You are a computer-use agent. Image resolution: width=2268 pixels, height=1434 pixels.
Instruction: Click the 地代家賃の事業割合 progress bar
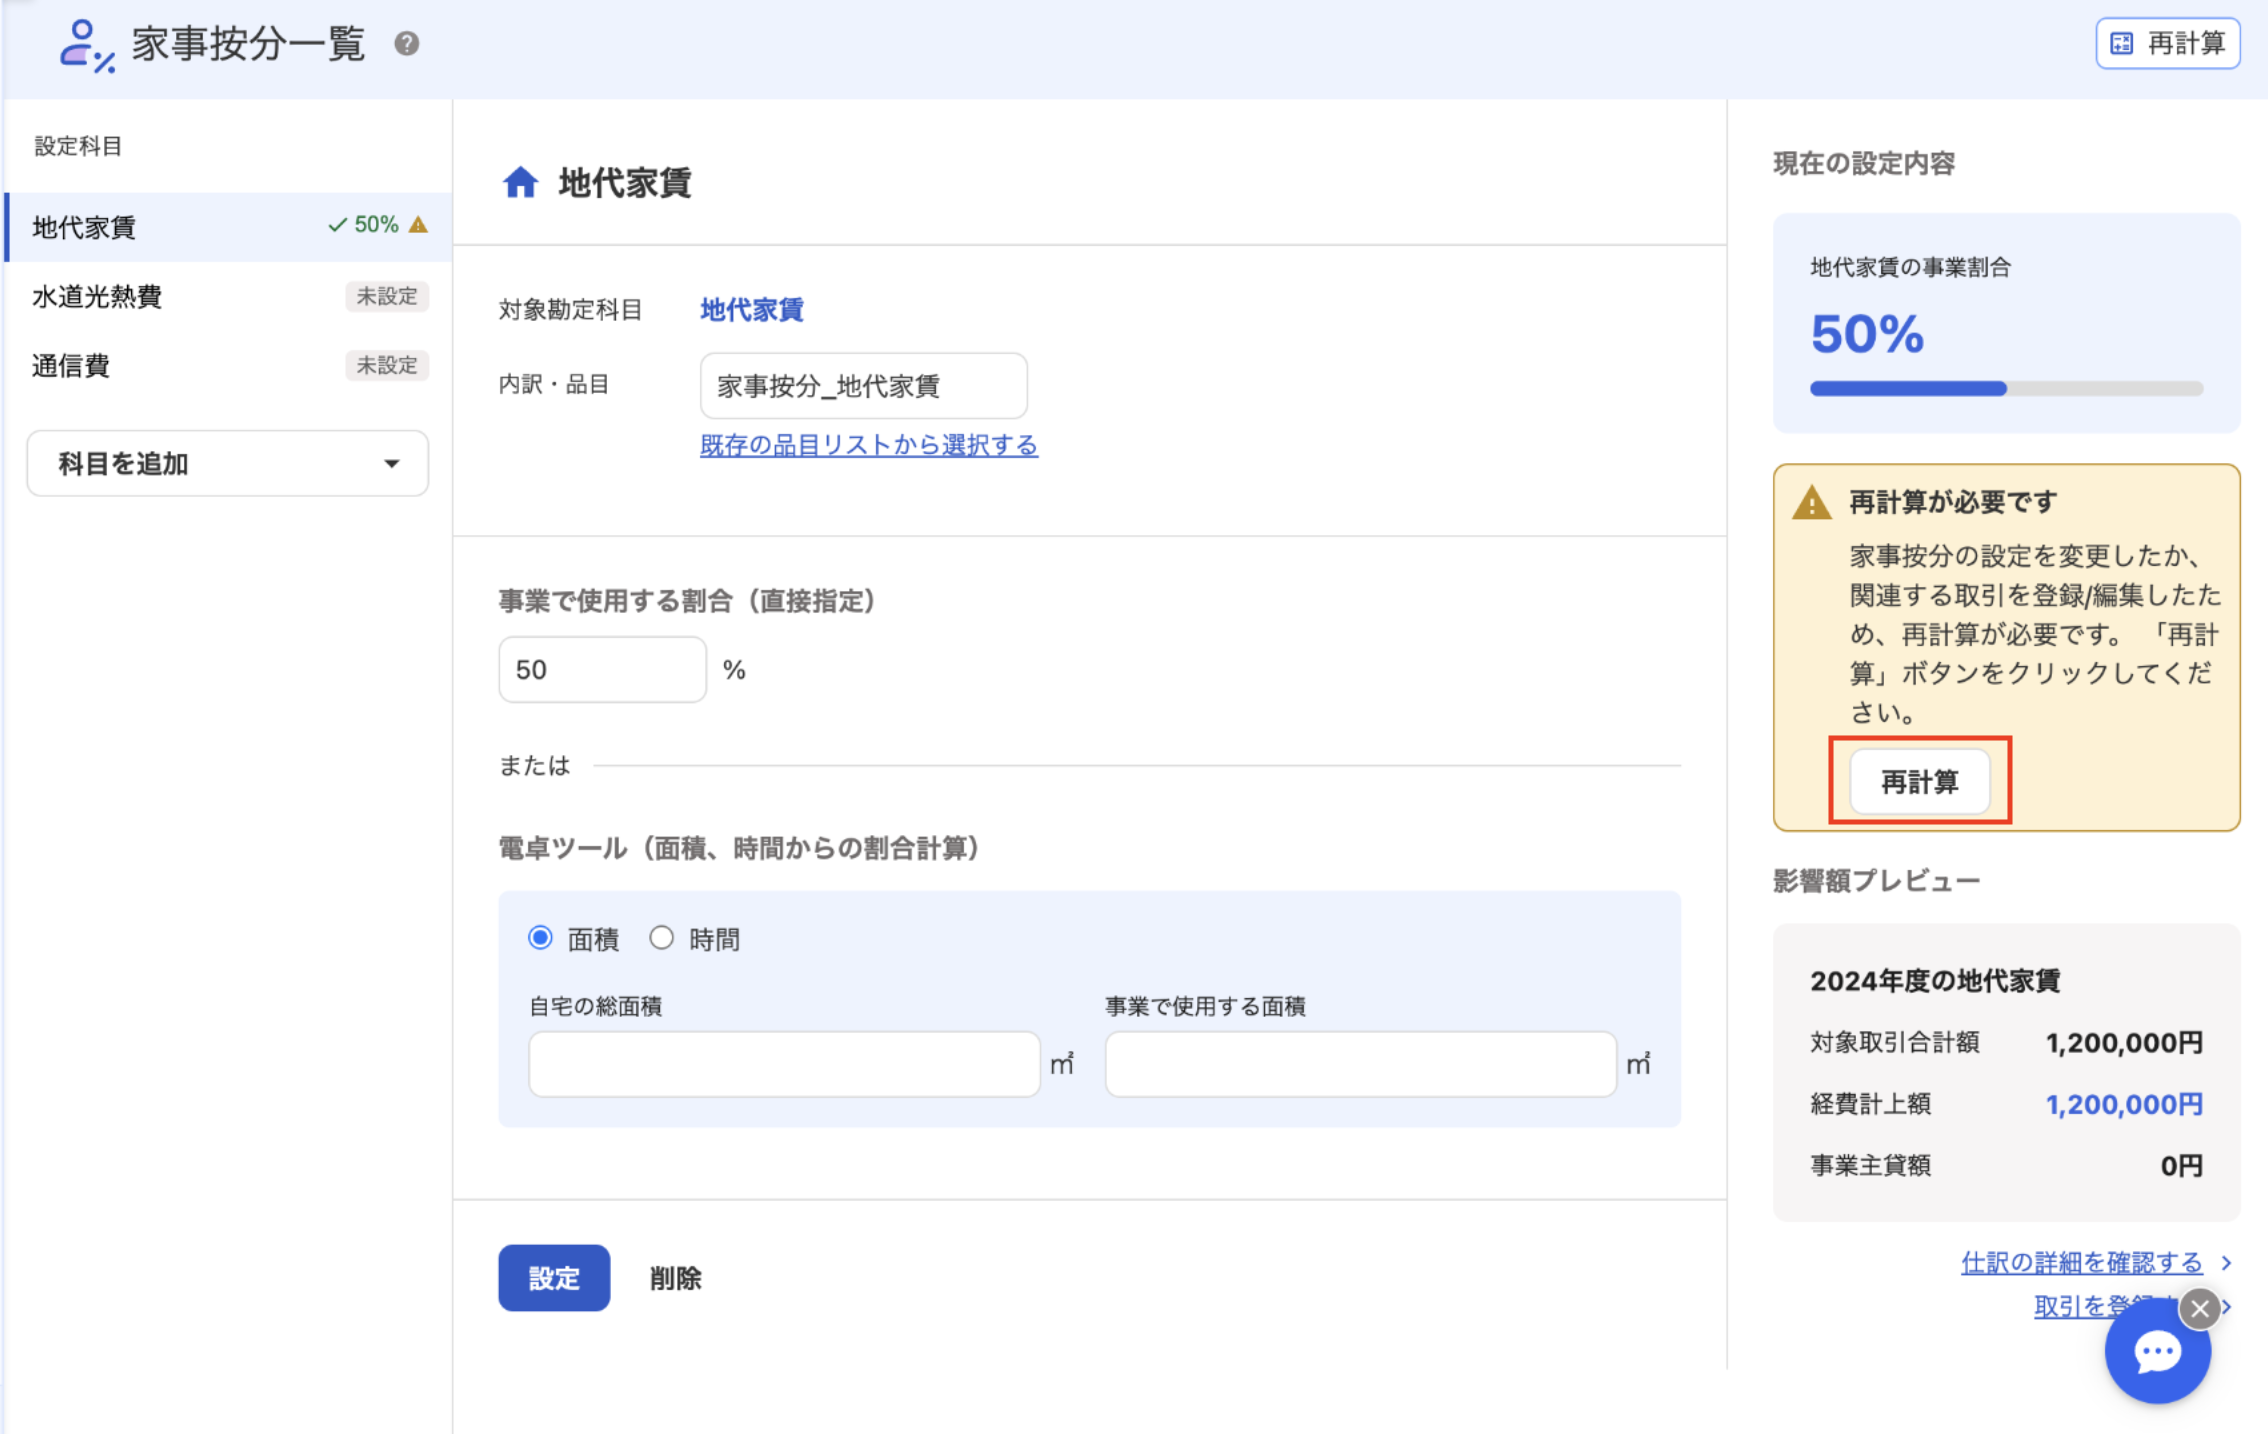coord(2006,389)
